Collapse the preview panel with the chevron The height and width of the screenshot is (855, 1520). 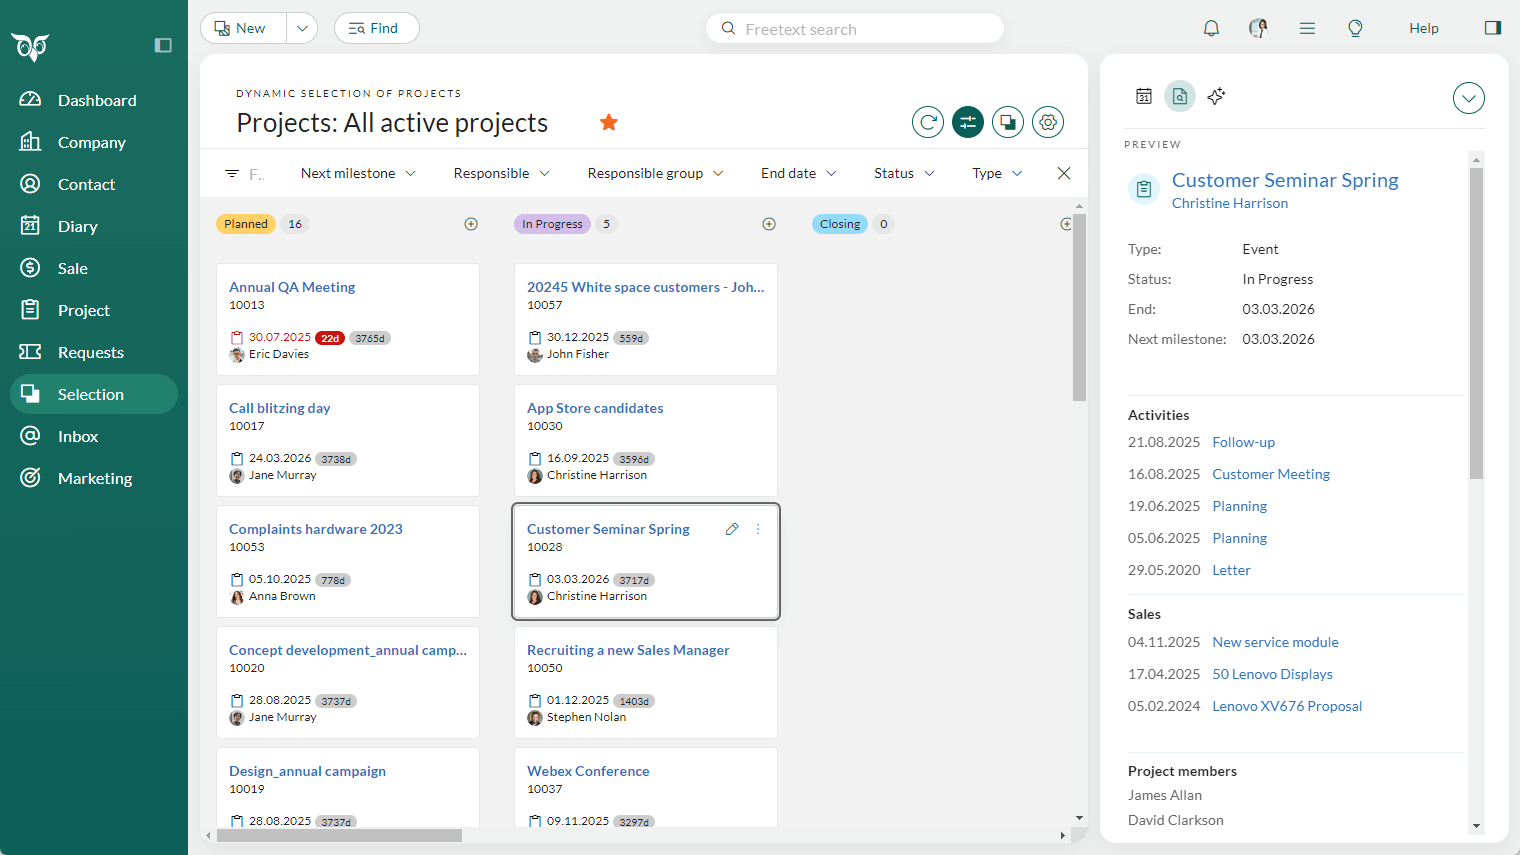(1468, 98)
